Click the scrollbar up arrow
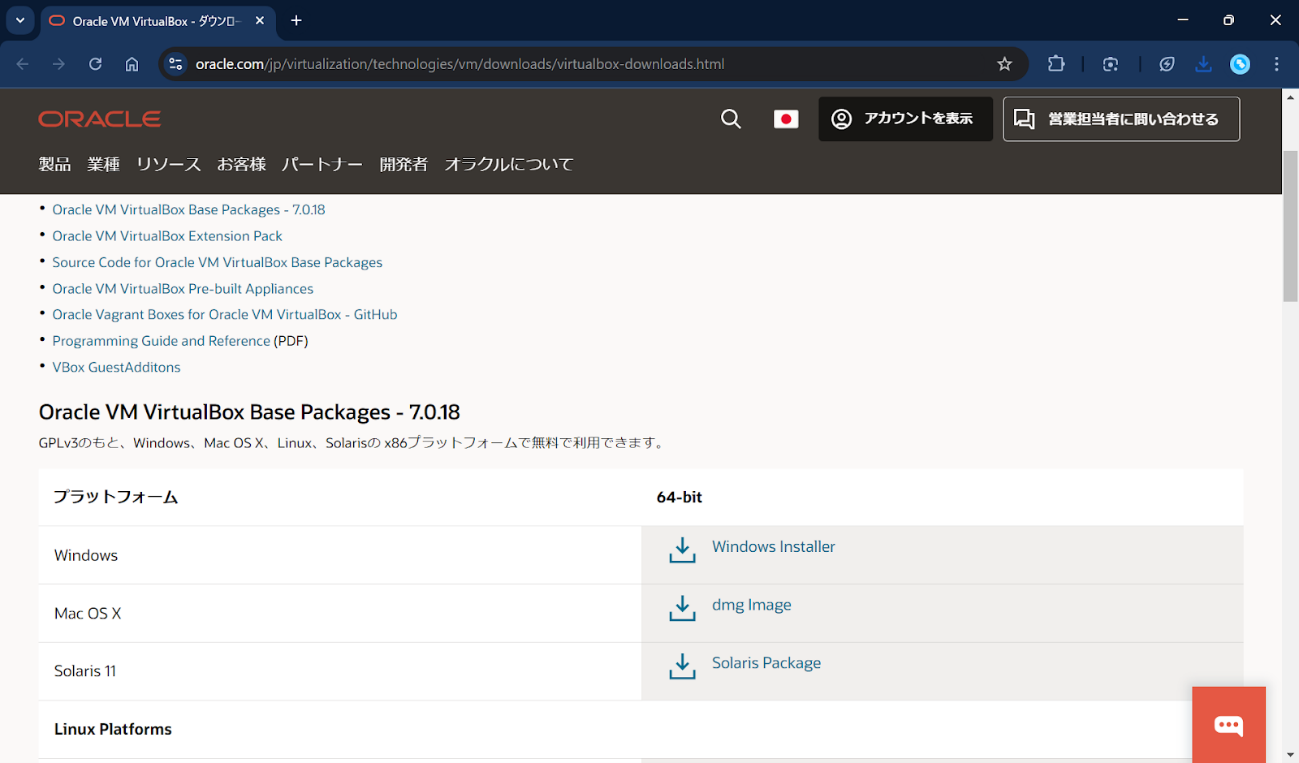The height and width of the screenshot is (763, 1299). pyautogui.click(x=1290, y=96)
